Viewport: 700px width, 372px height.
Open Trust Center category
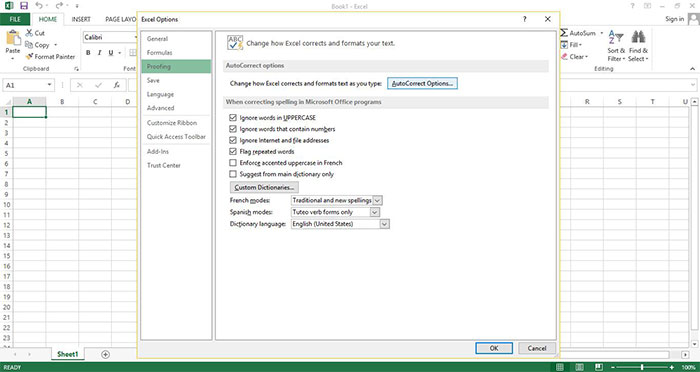click(164, 165)
